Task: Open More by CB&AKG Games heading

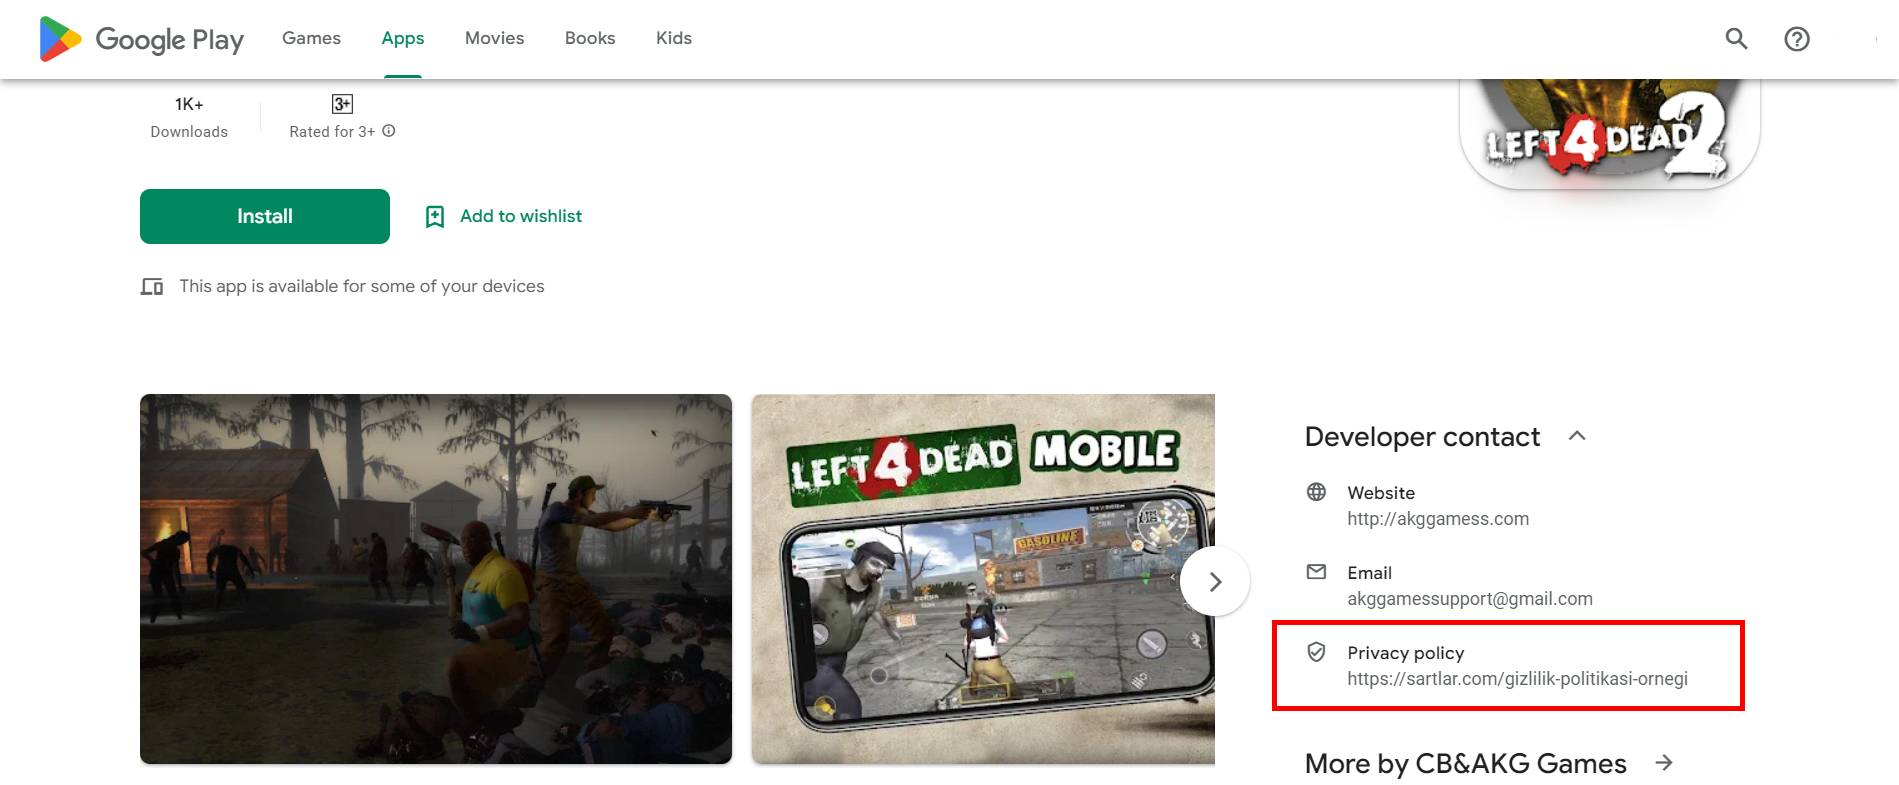Action: (1466, 764)
